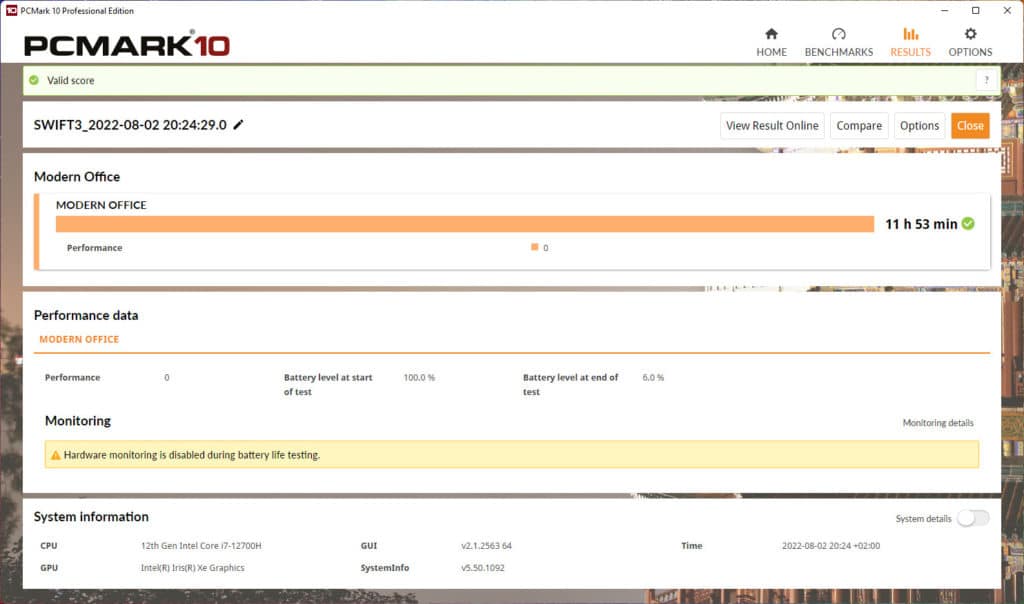Maximize the PCMark 10 window
This screenshot has height=604, width=1024.
click(976, 10)
